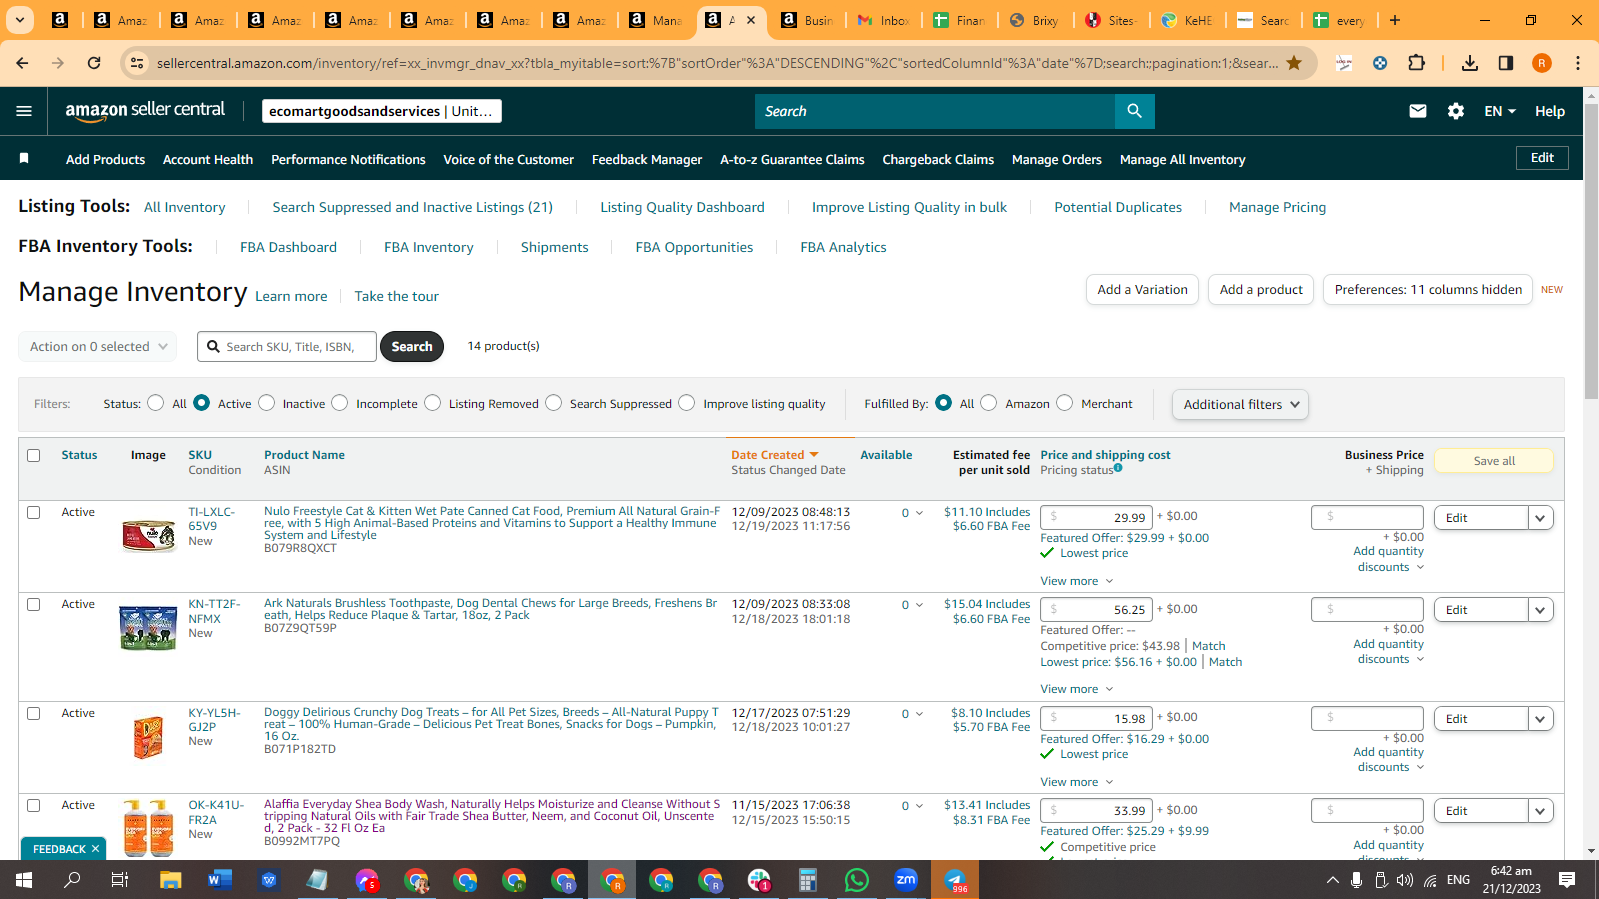1599x899 pixels.
Task: Select the 'Incomplete' status radio button
Action: tap(340, 403)
